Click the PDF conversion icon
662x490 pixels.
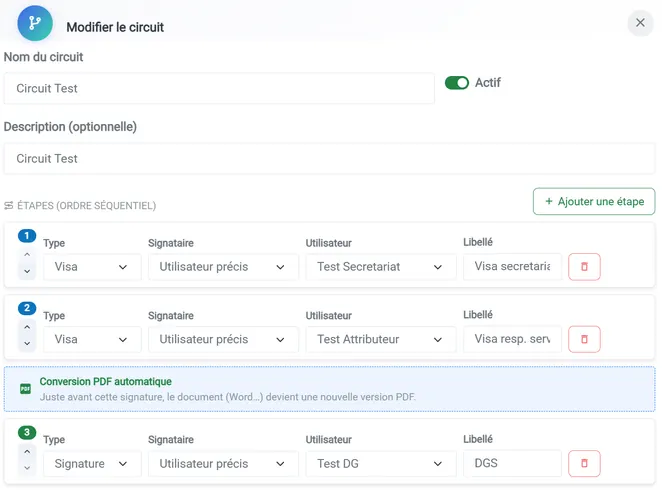coord(25,389)
